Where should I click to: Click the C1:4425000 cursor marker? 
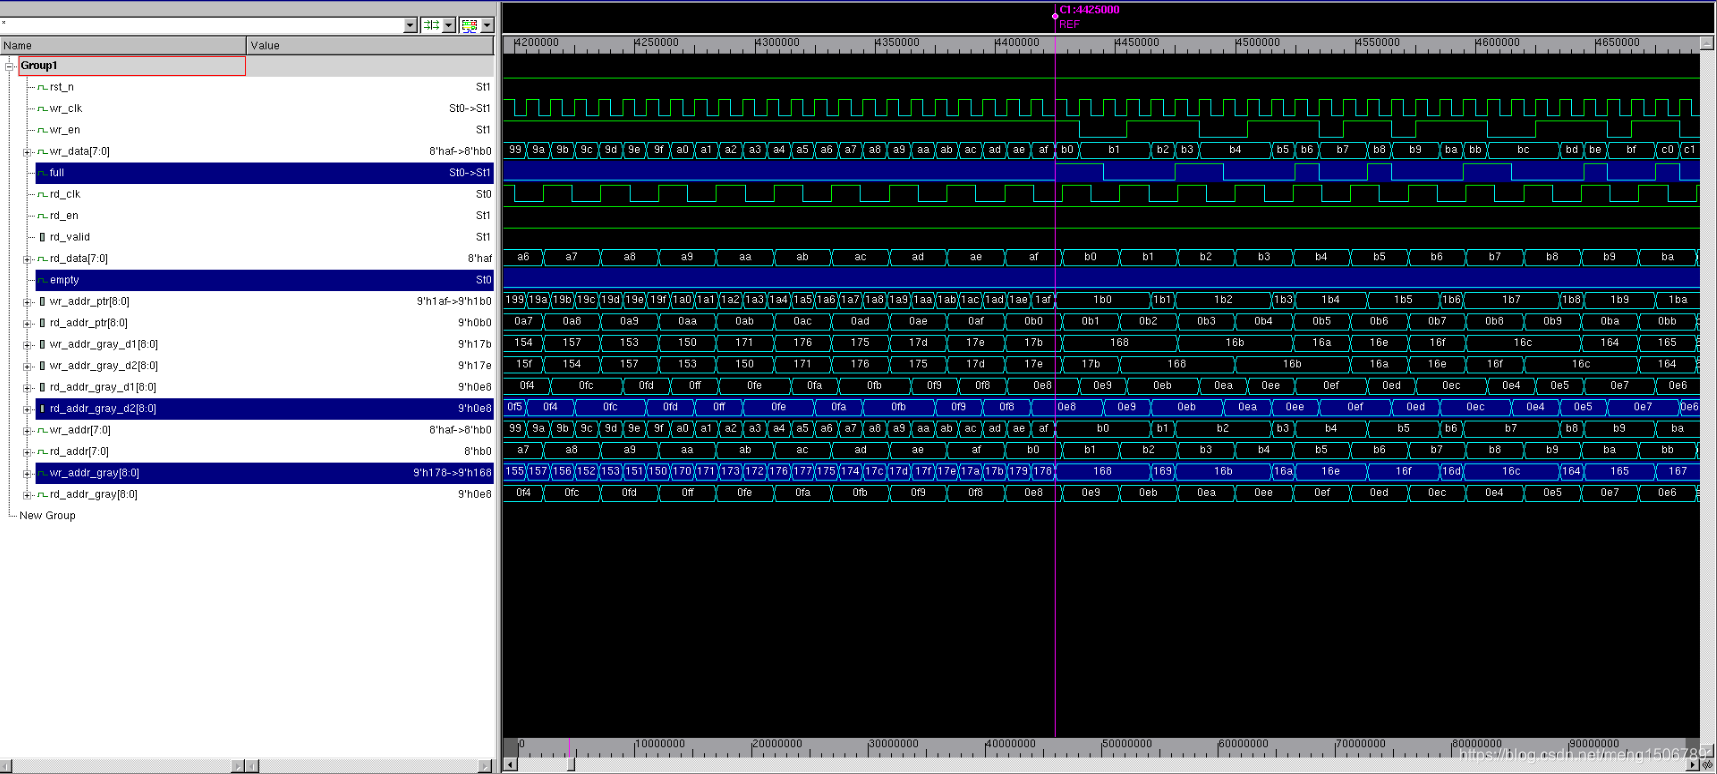pyautogui.click(x=1089, y=10)
